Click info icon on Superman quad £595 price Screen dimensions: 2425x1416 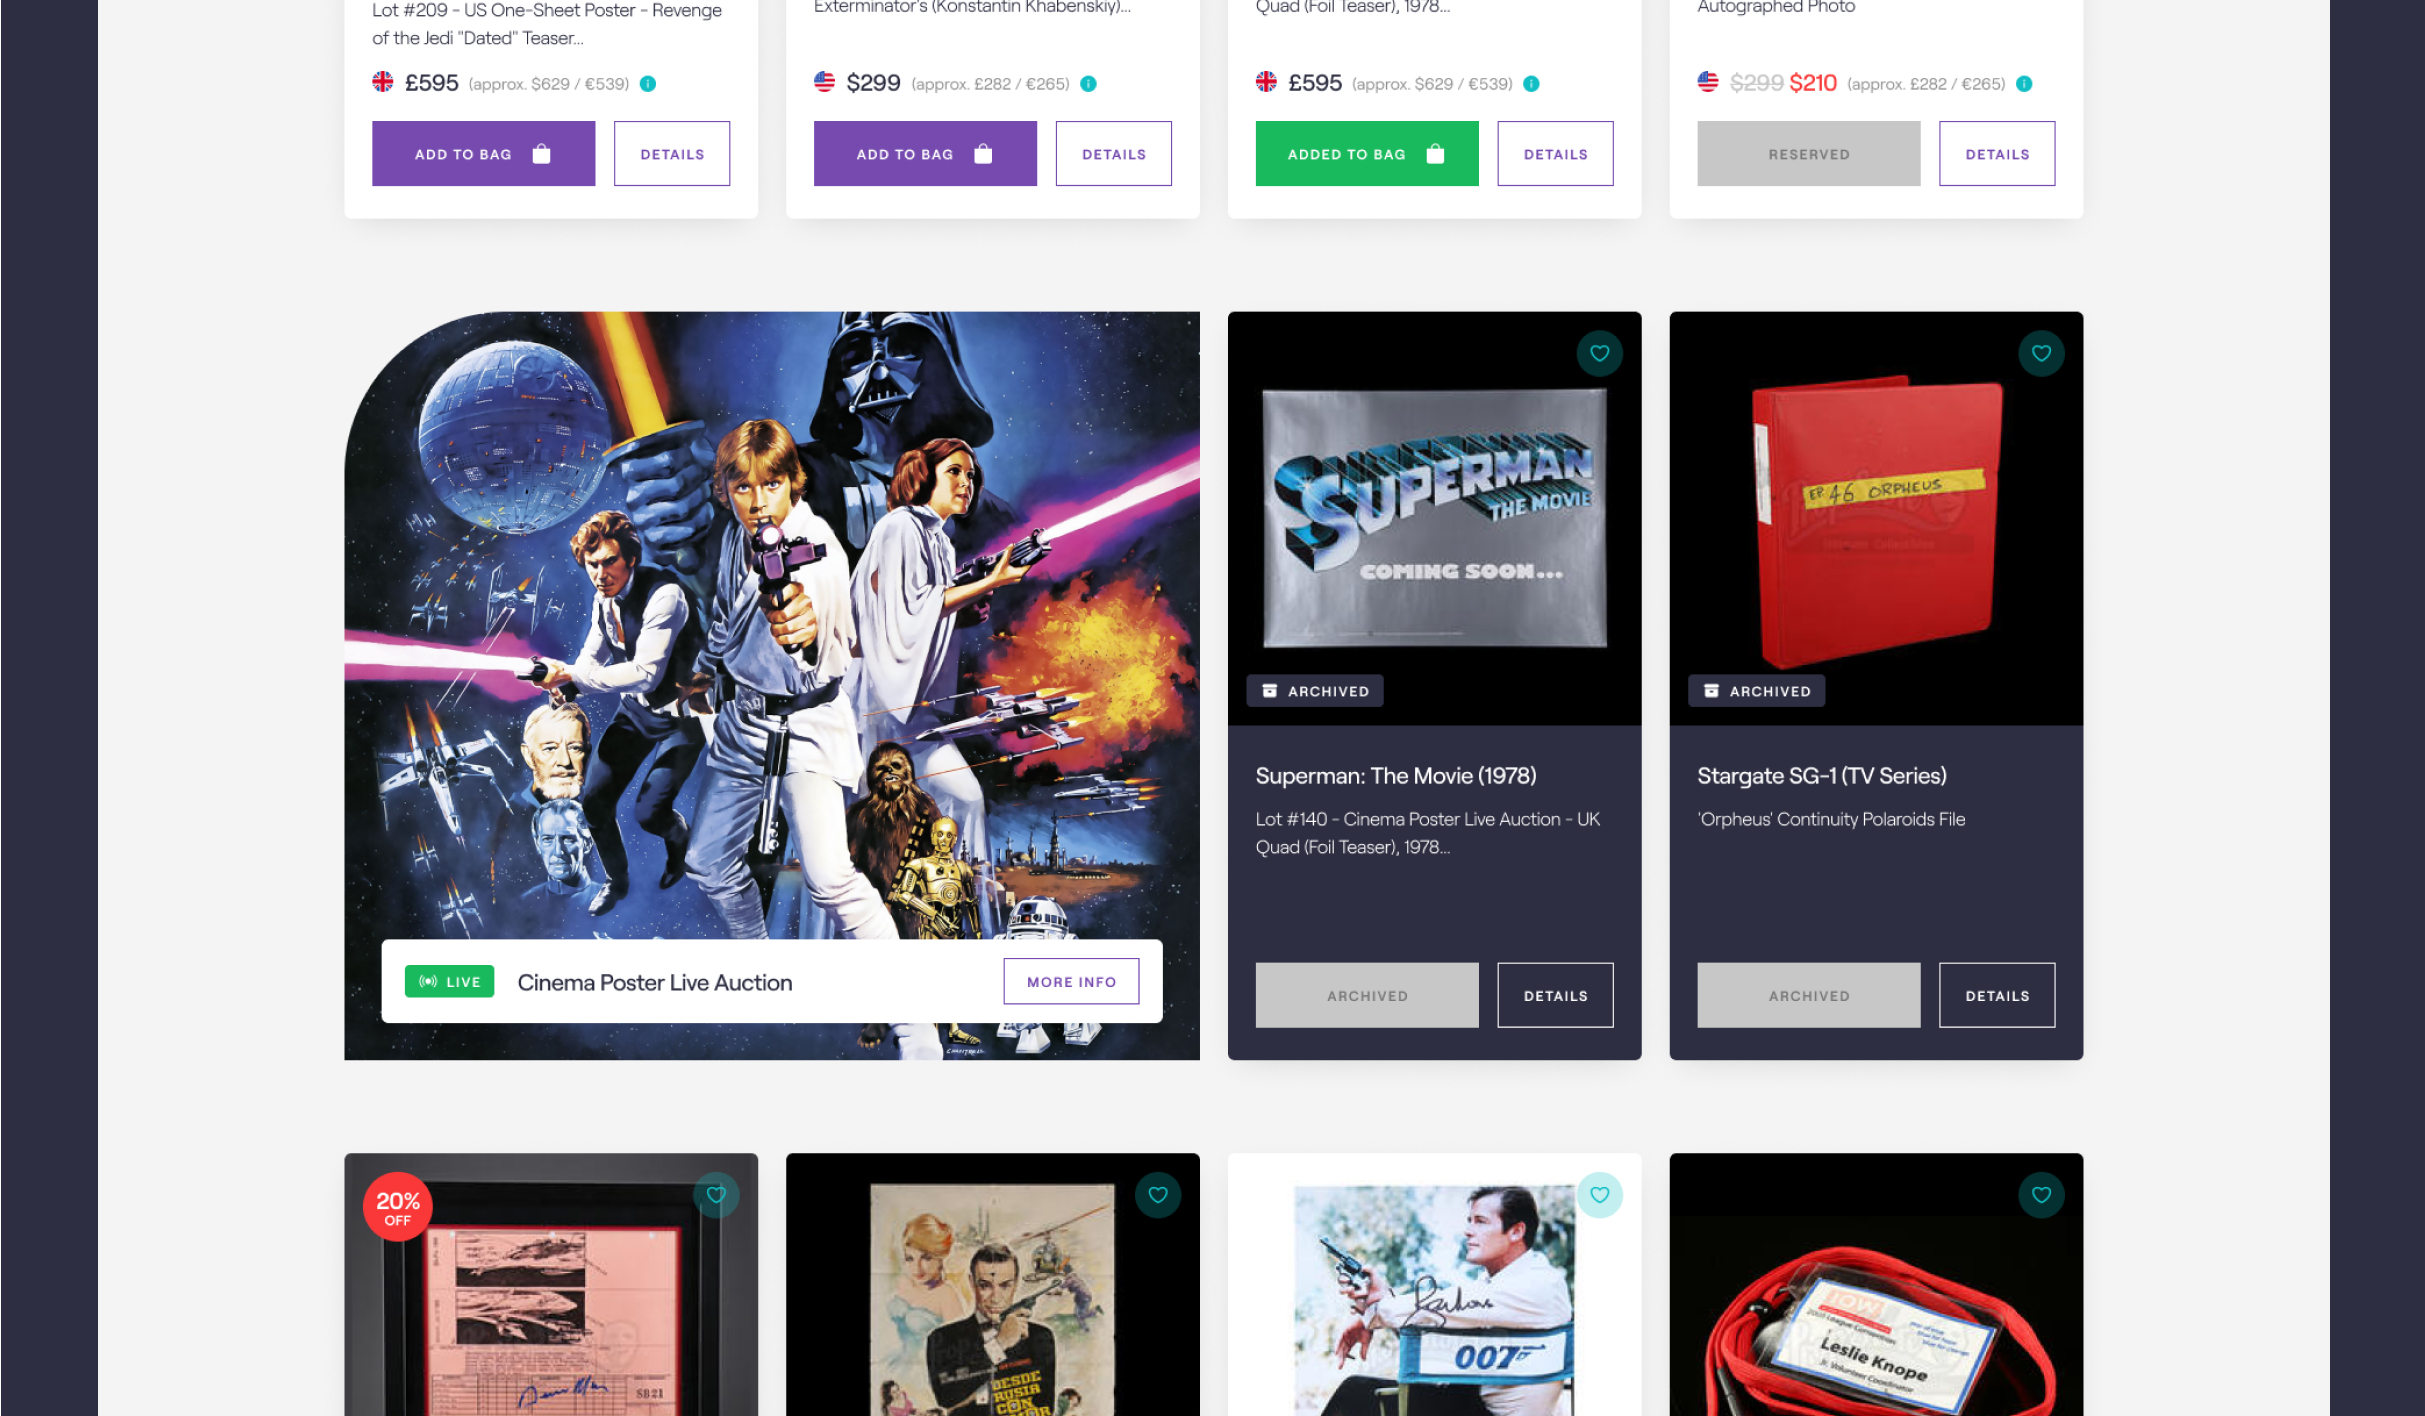click(x=1531, y=84)
